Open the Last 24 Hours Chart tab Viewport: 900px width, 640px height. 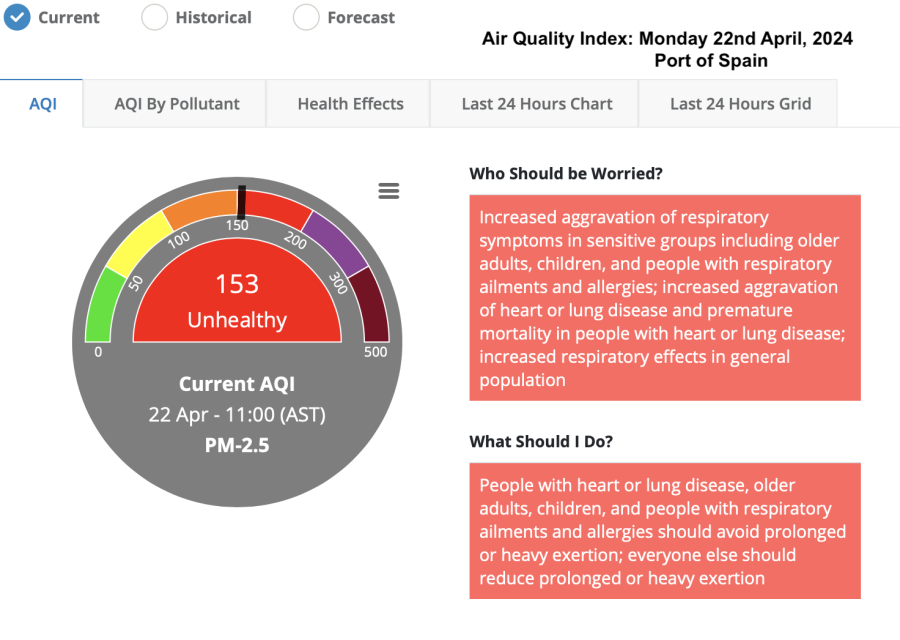(x=537, y=104)
